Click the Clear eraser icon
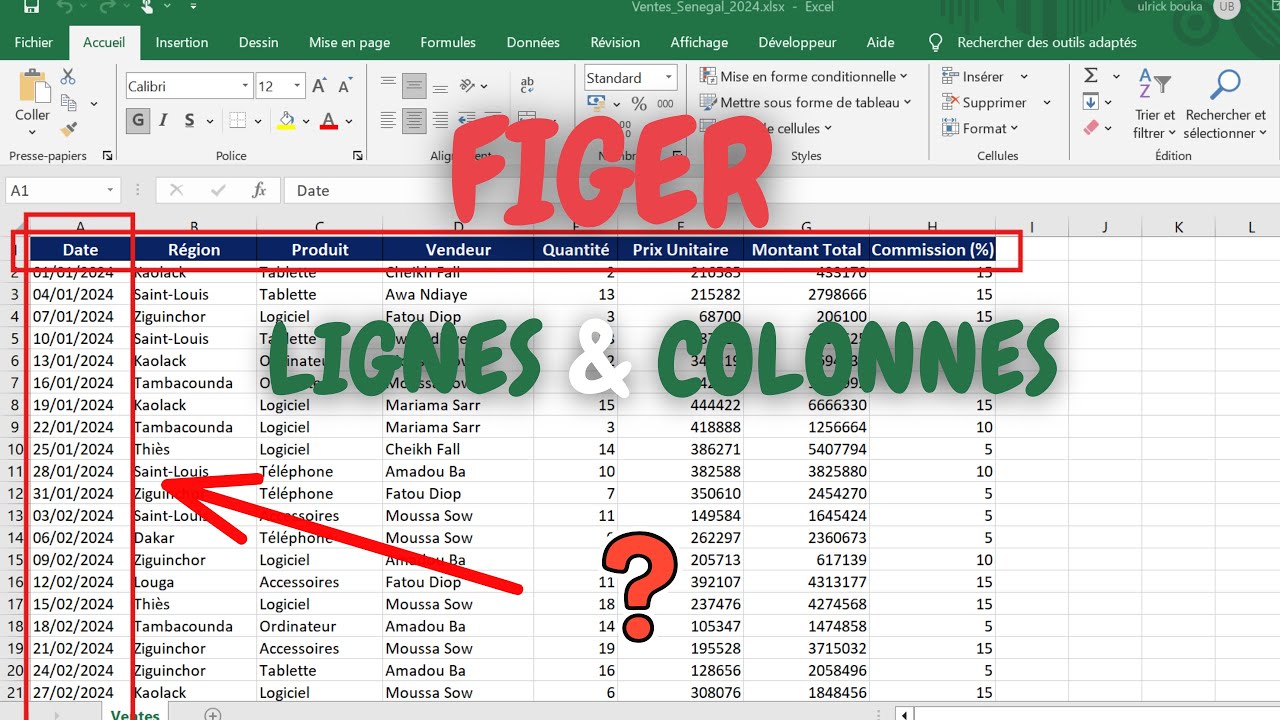The height and width of the screenshot is (720, 1280). click(1091, 128)
